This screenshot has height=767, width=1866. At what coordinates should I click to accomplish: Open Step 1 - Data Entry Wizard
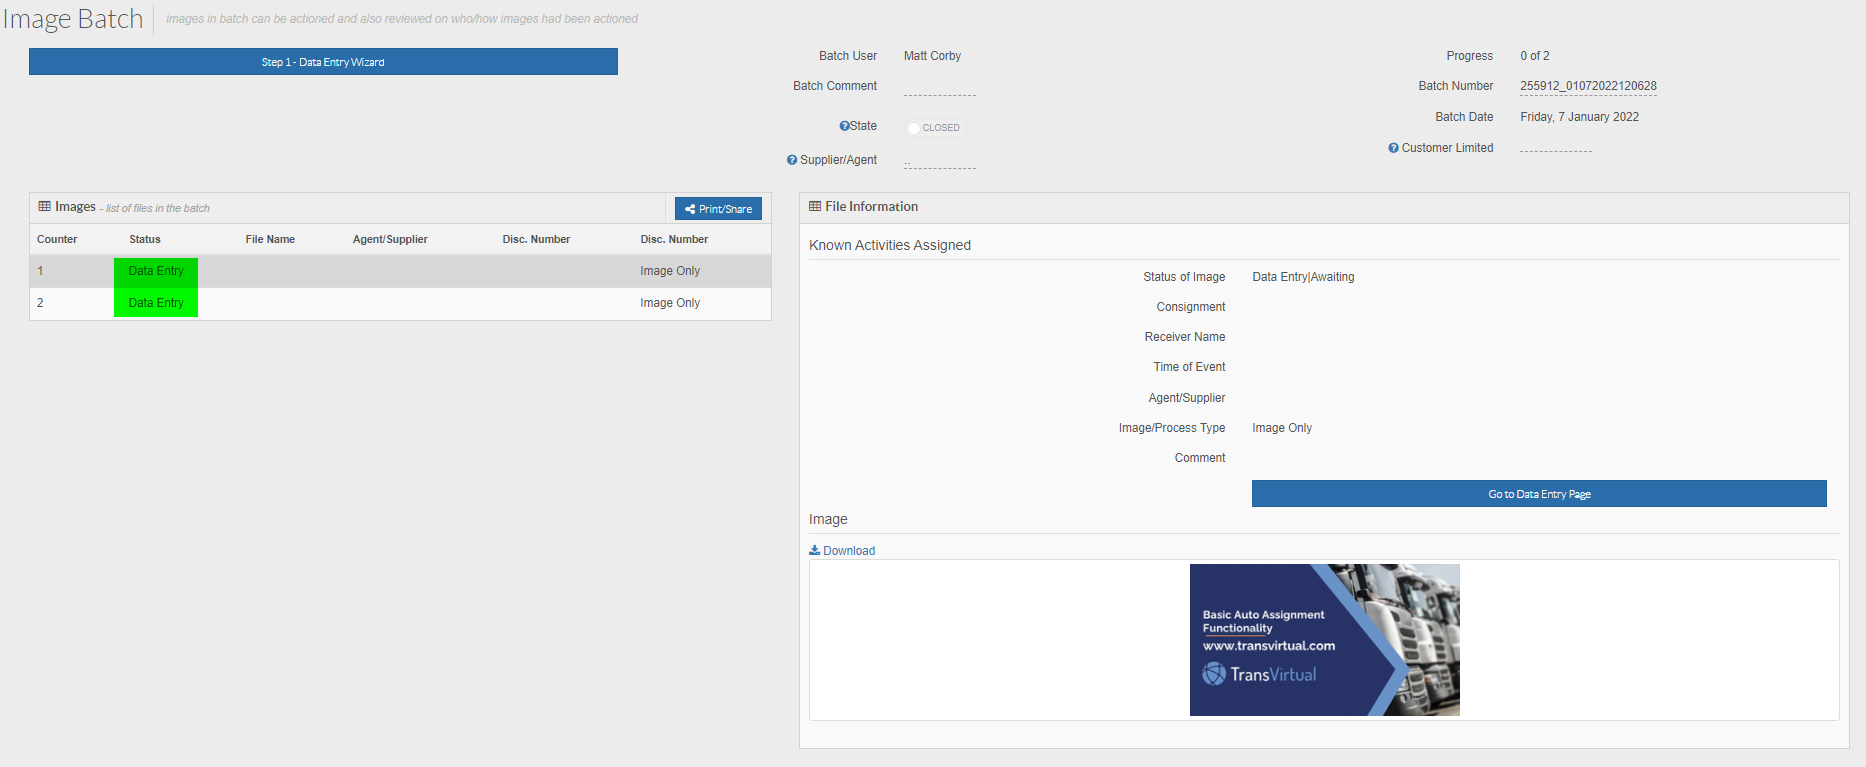(x=323, y=62)
